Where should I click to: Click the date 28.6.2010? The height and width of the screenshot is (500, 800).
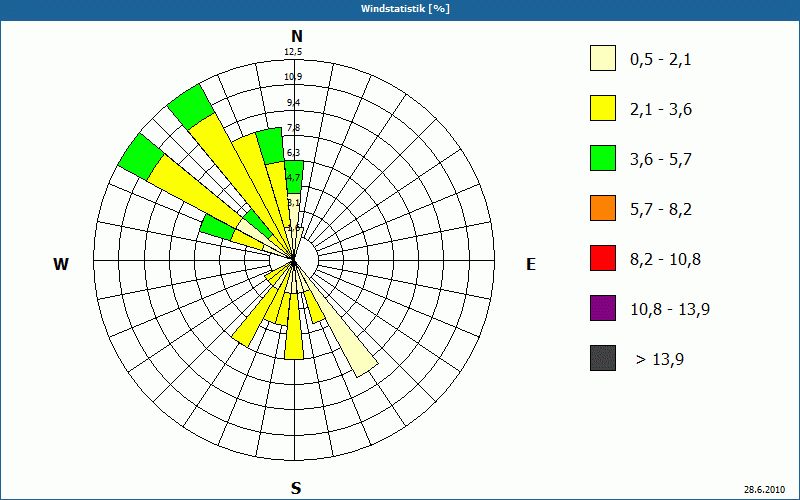pyautogui.click(x=764, y=489)
